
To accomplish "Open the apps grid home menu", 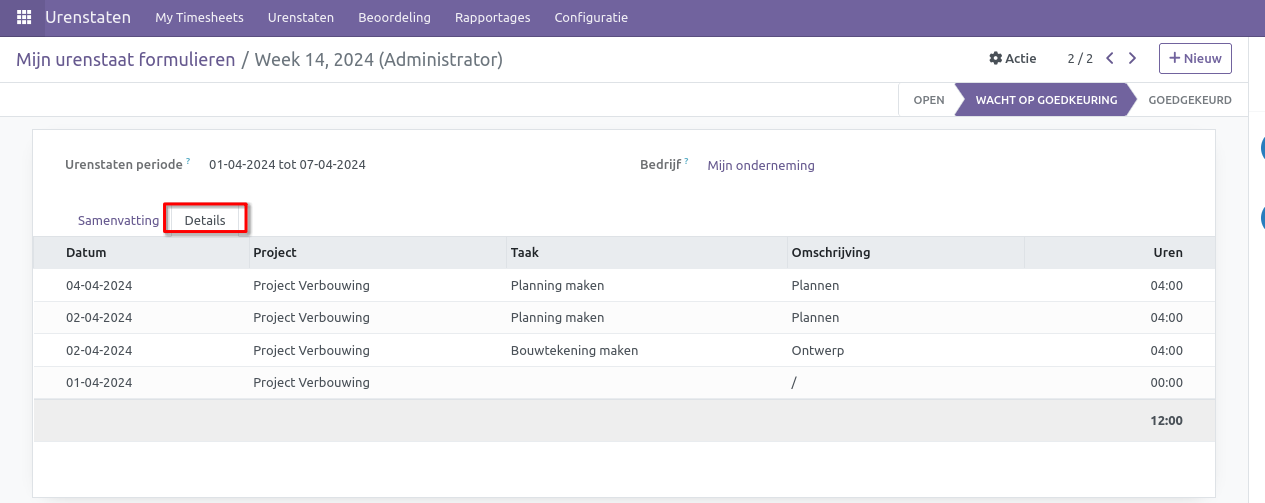I will tap(24, 18).
